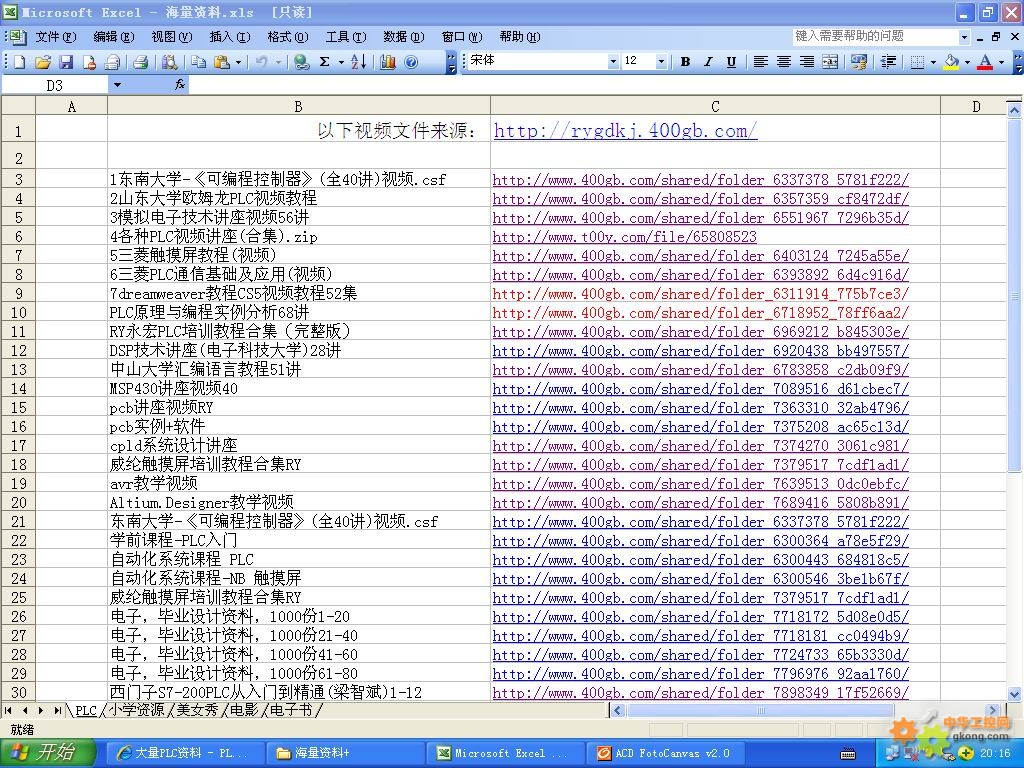Click the Undo arrow icon
The height and width of the screenshot is (768, 1024).
pos(261,62)
